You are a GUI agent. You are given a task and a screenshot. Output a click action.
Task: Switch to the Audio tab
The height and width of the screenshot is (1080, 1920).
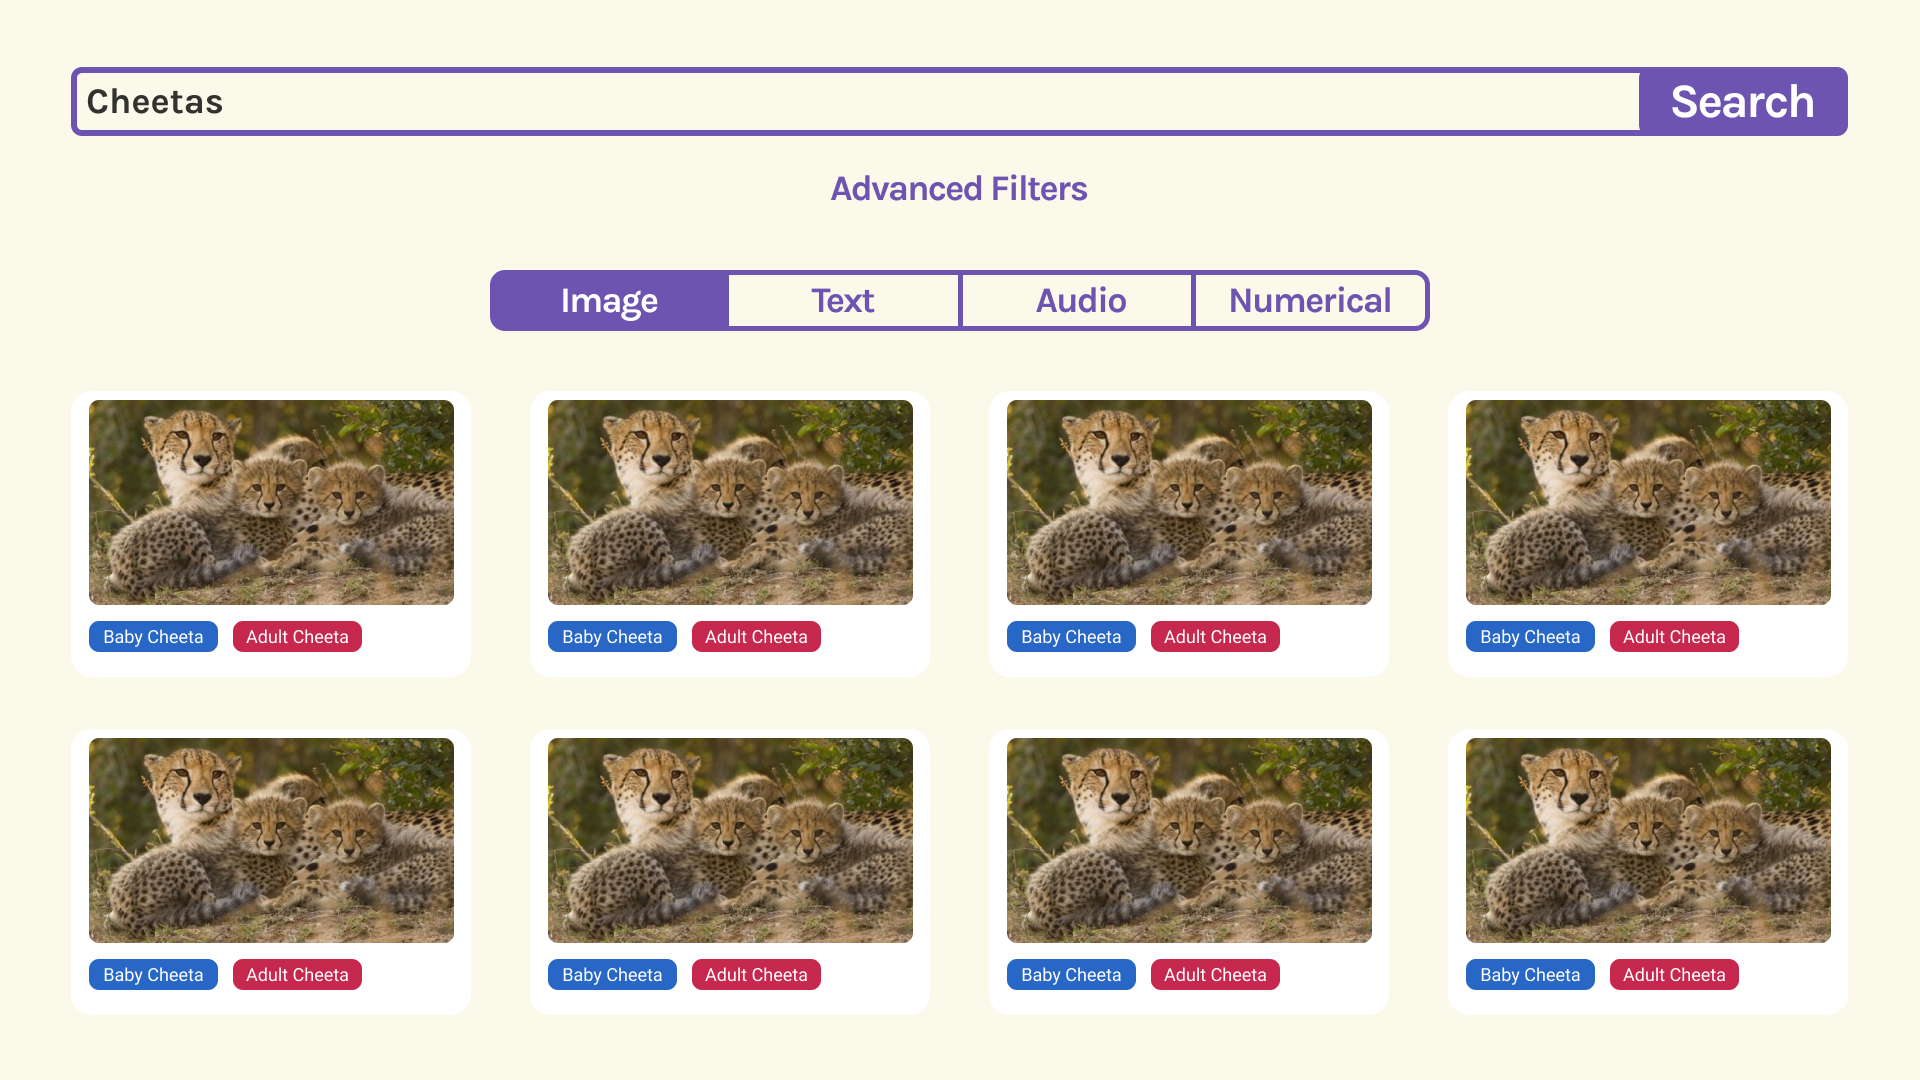pyautogui.click(x=1080, y=301)
